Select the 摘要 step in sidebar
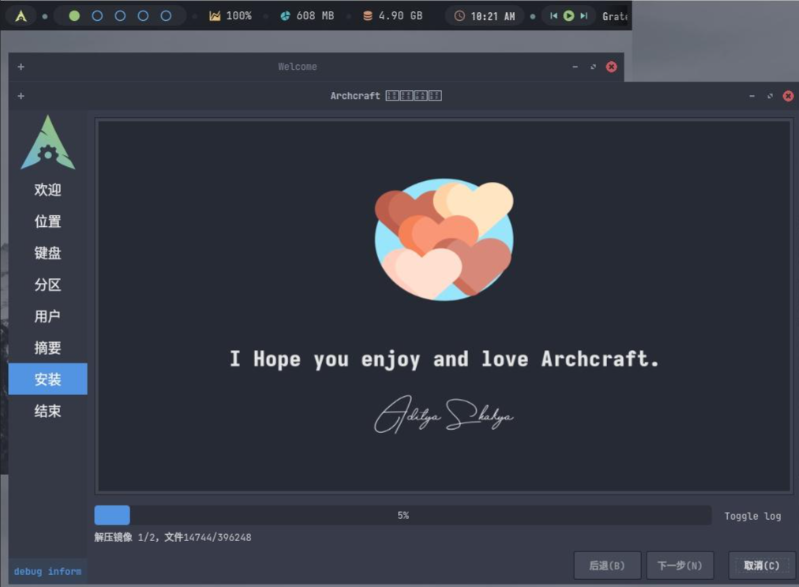This screenshot has width=799, height=587. click(x=48, y=348)
